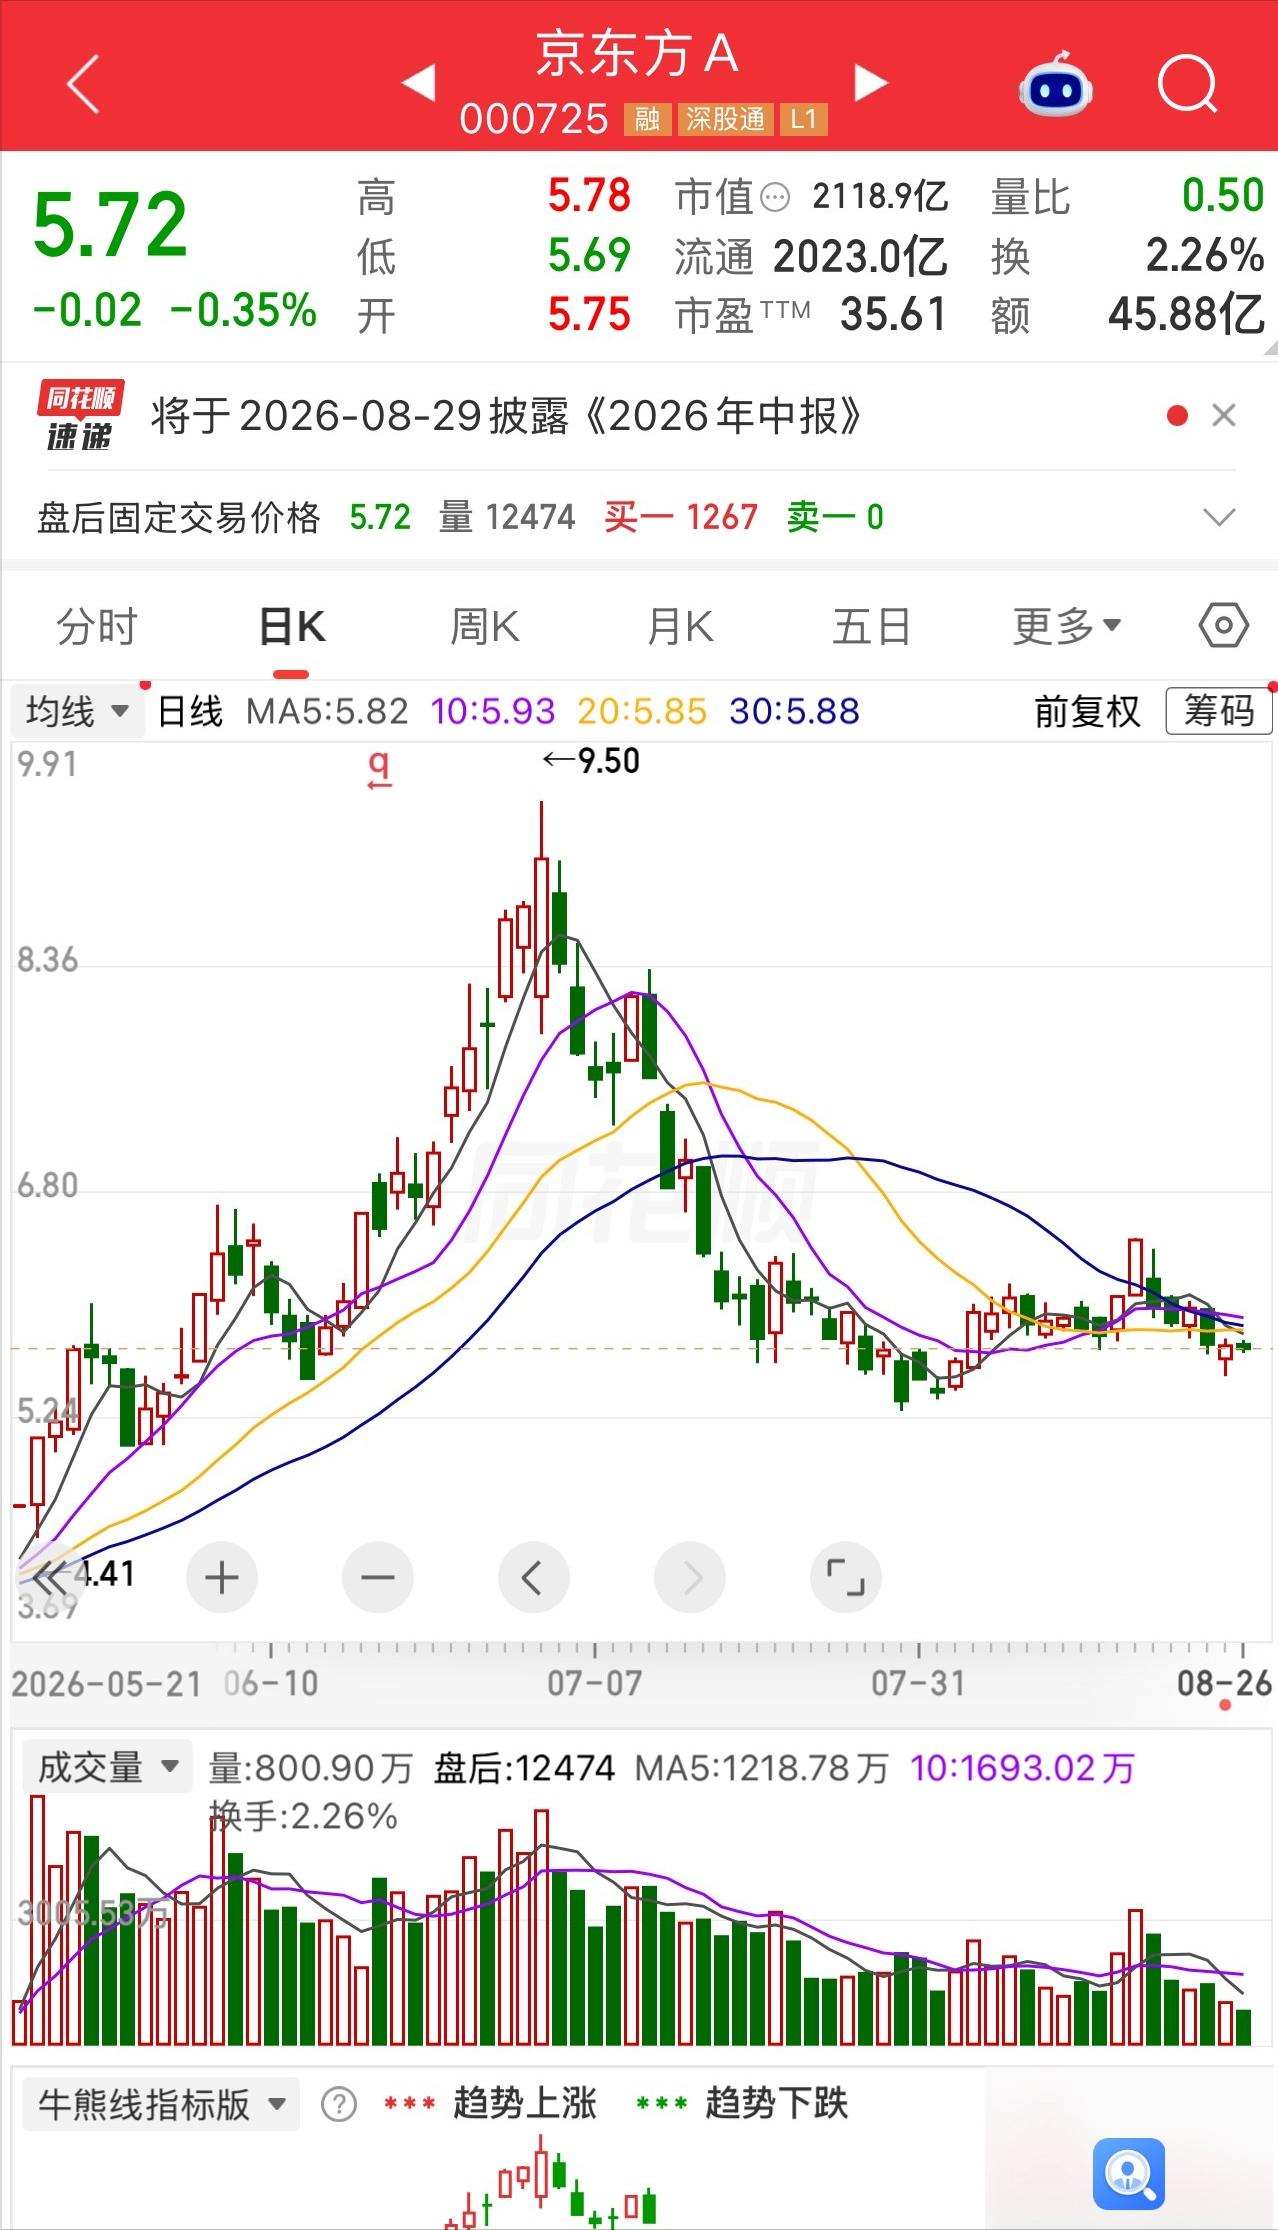Move chart left with the chevron button
Viewport: 1278px width, 2230px height.
534,1578
